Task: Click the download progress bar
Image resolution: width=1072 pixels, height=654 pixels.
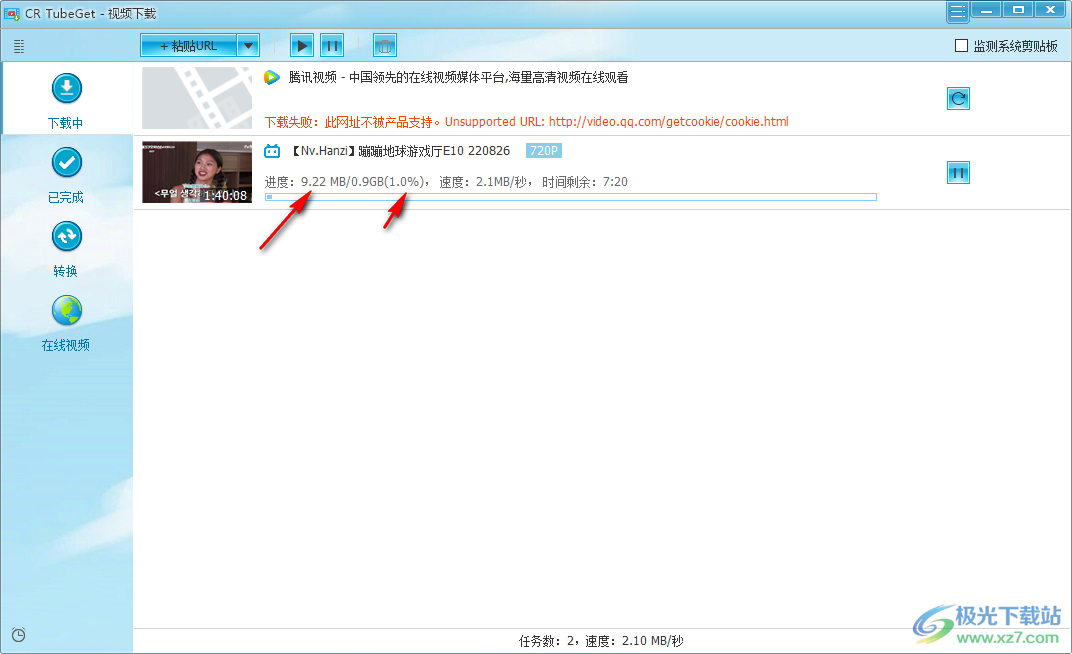Action: [570, 197]
